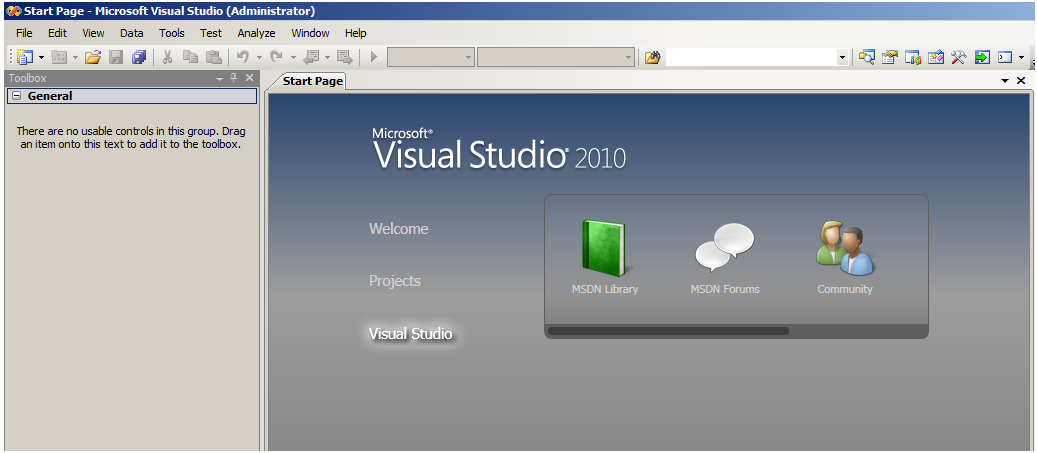Open the Test menu
1037x453 pixels.
click(x=211, y=33)
